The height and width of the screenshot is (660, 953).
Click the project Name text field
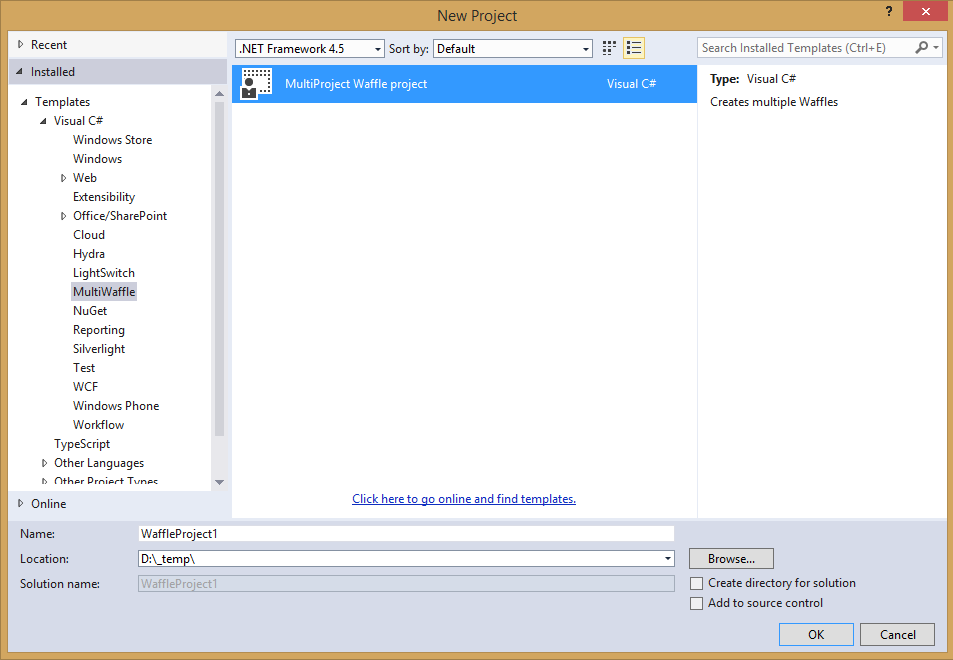click(405, 534)
